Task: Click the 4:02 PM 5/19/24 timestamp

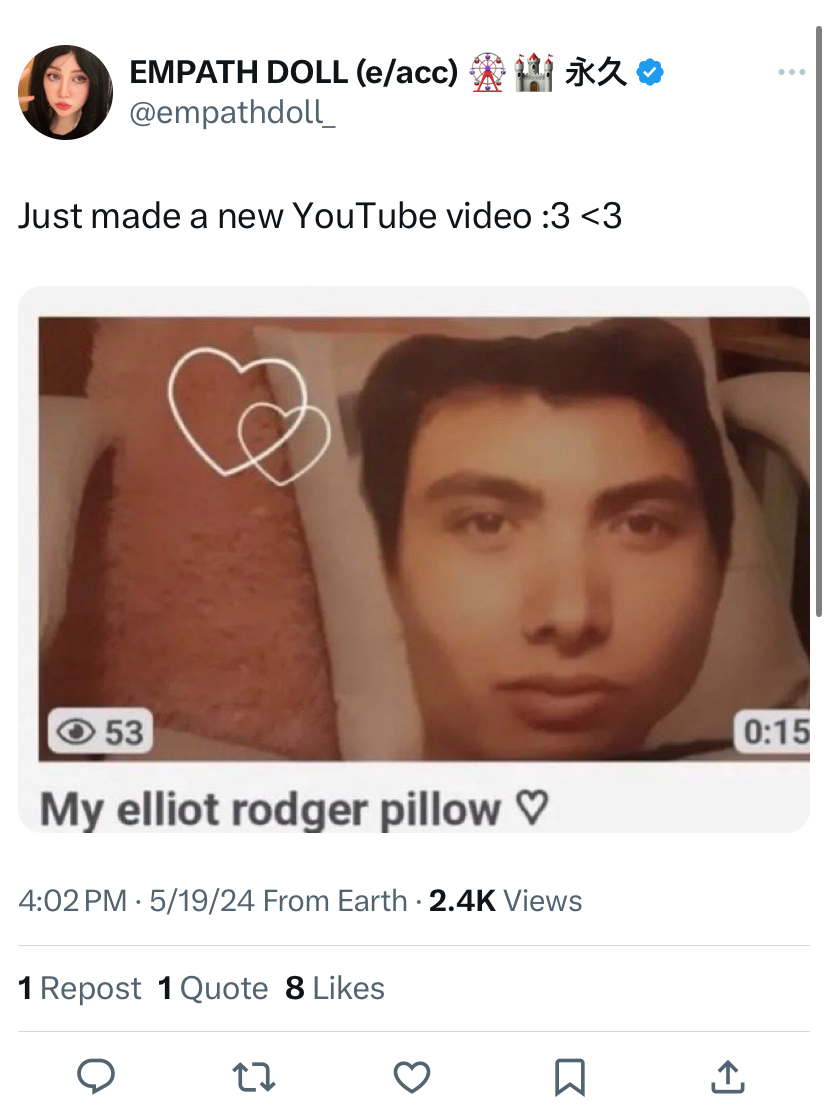Action: 136,901
